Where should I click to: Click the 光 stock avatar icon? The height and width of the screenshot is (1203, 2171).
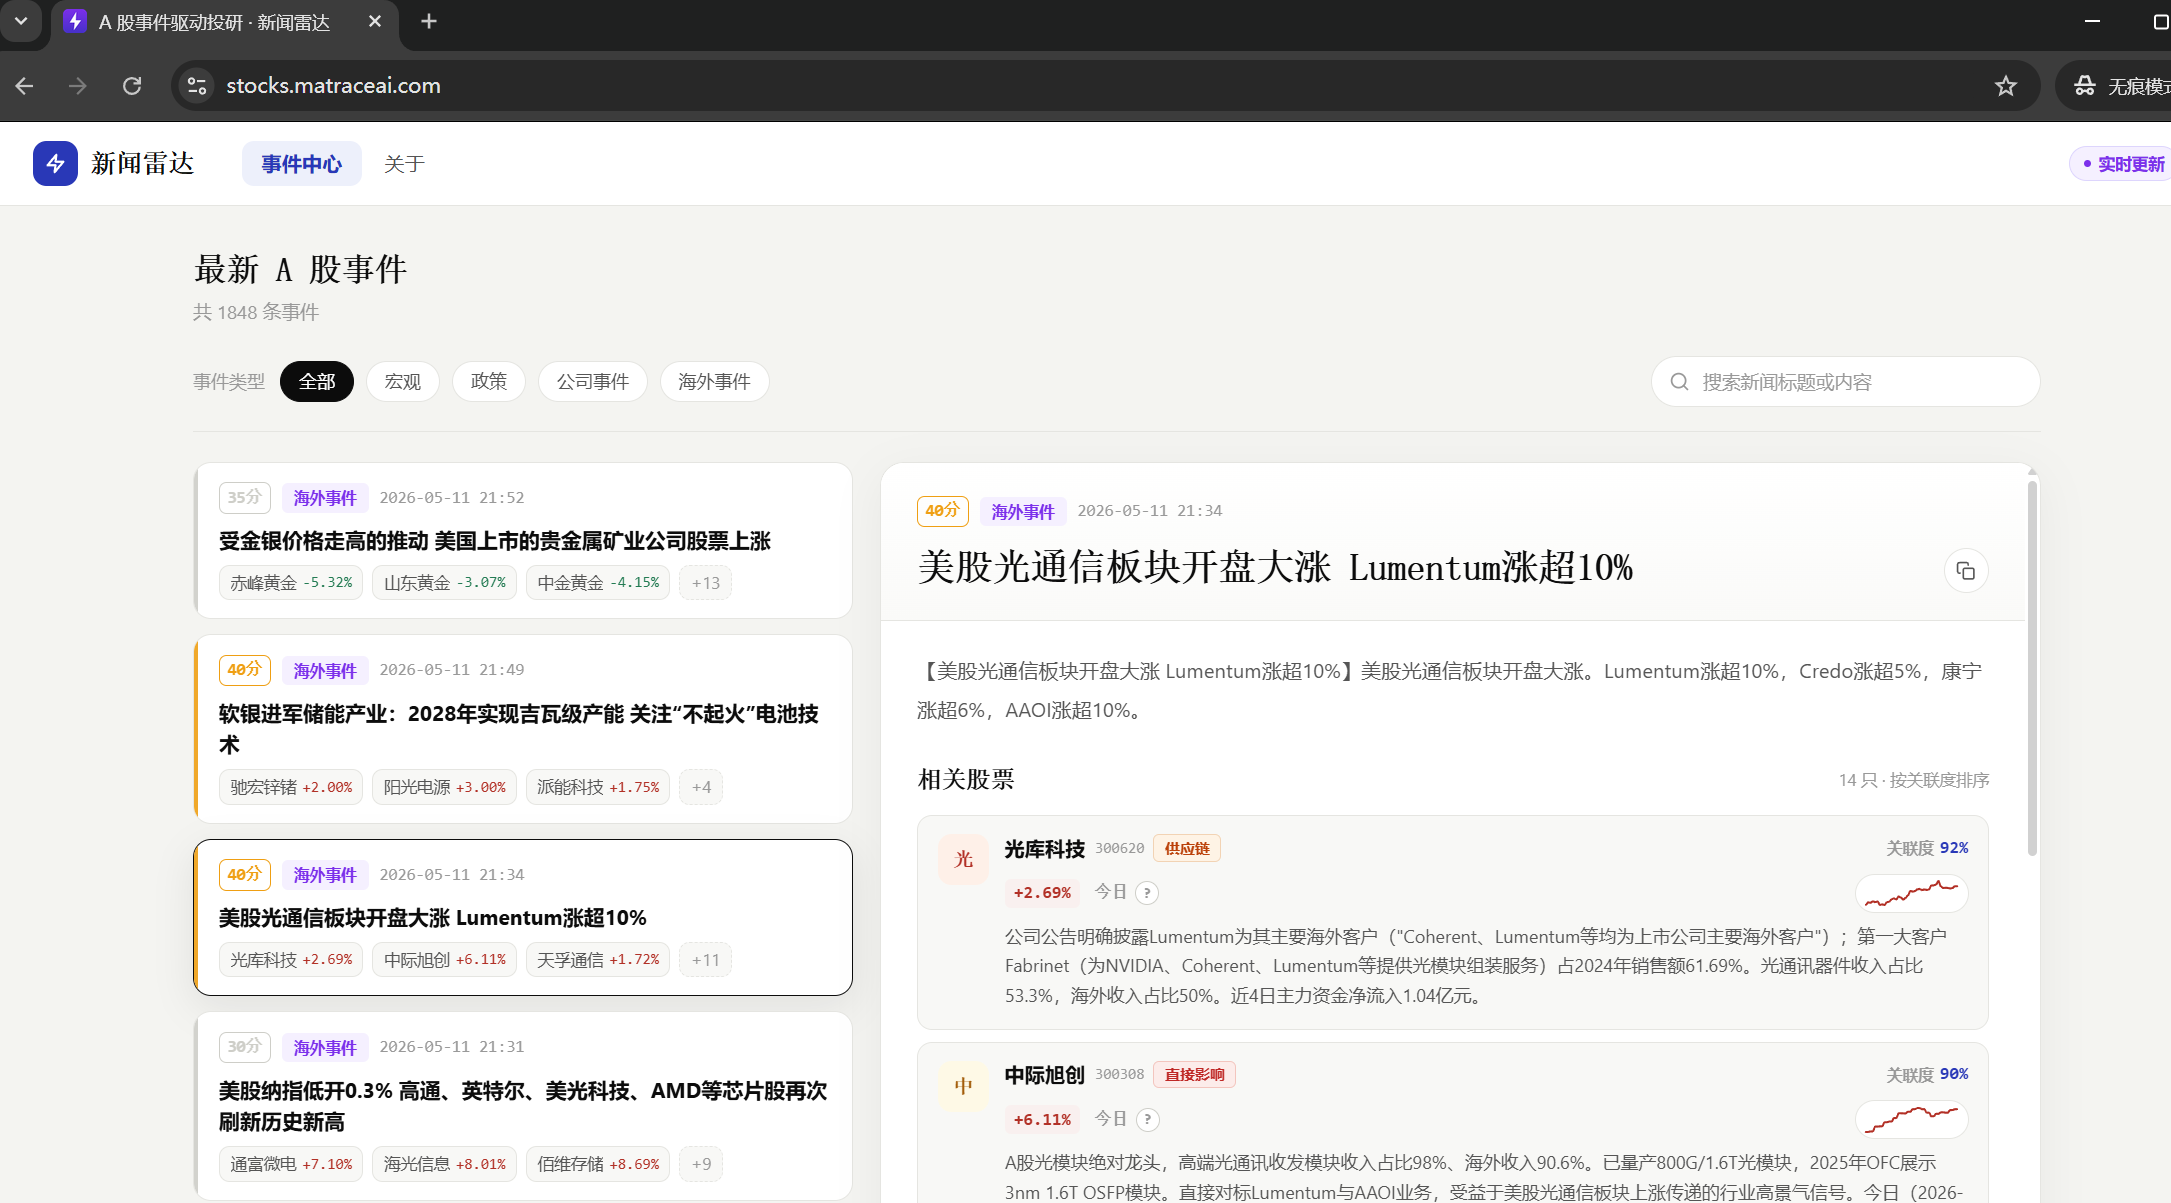pos(963,859)
